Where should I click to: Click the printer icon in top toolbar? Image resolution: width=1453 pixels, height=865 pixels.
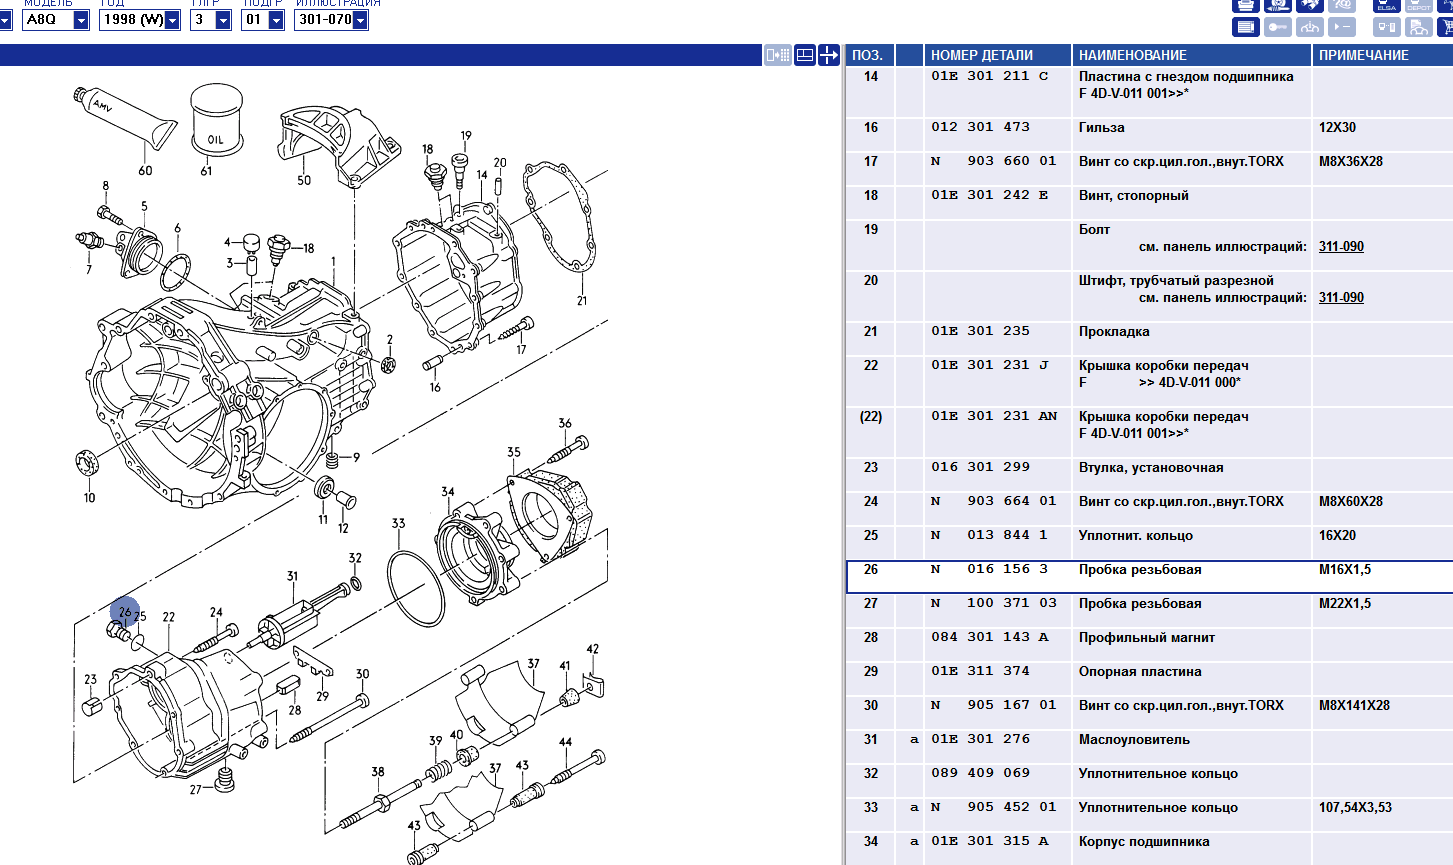[1245, 4]
